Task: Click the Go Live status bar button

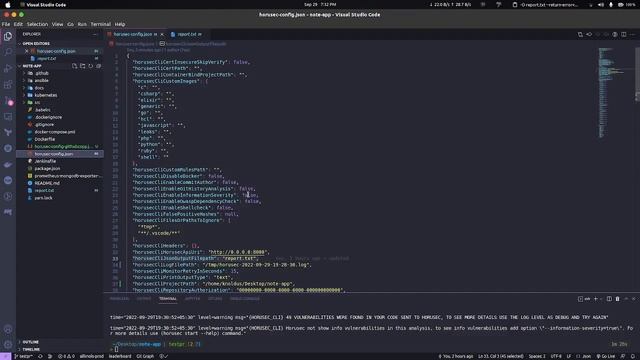Action: tap(606, 356)
